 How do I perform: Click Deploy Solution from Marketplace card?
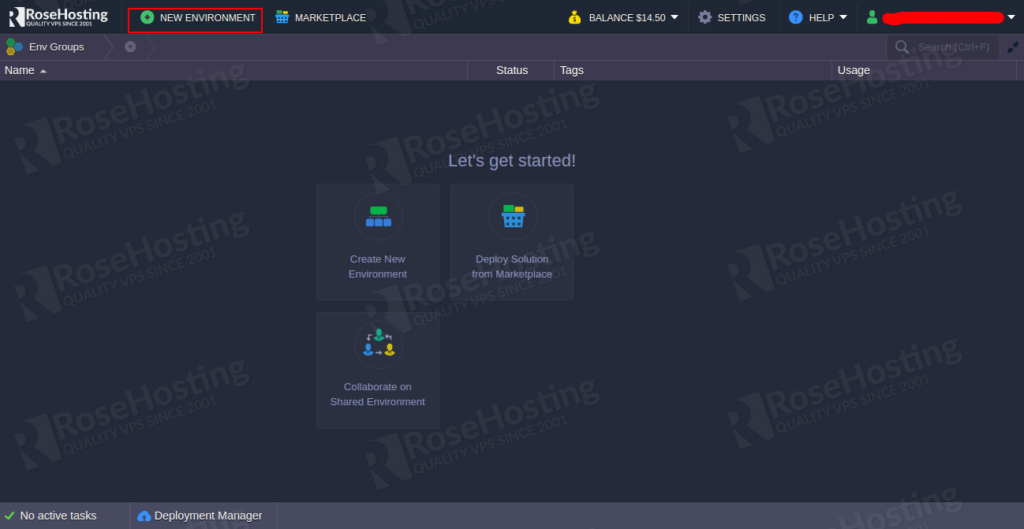point(512,242)
